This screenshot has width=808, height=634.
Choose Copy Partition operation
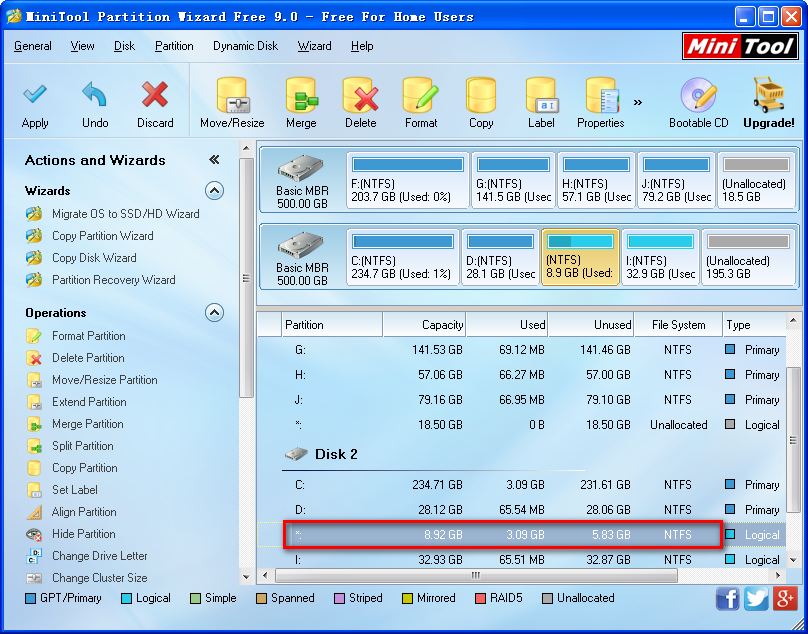[72, 469]
